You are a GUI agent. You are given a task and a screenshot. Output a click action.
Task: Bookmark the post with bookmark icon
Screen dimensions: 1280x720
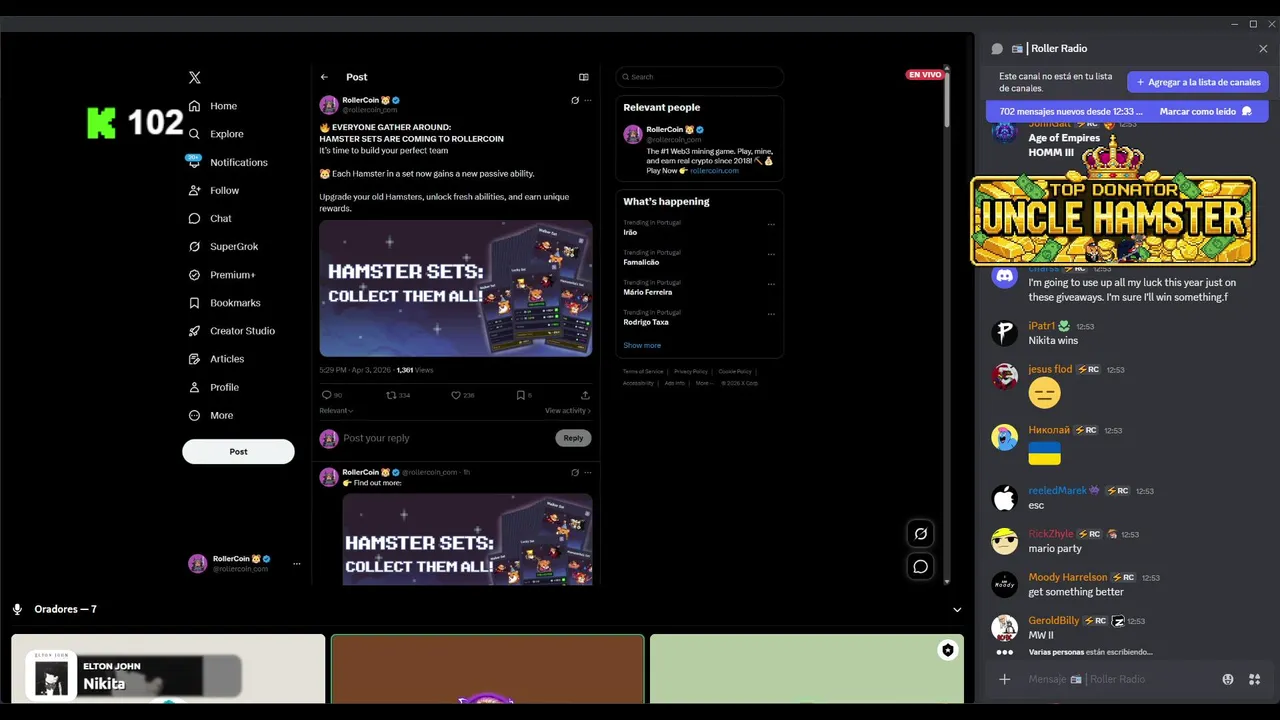coord(523,395)
